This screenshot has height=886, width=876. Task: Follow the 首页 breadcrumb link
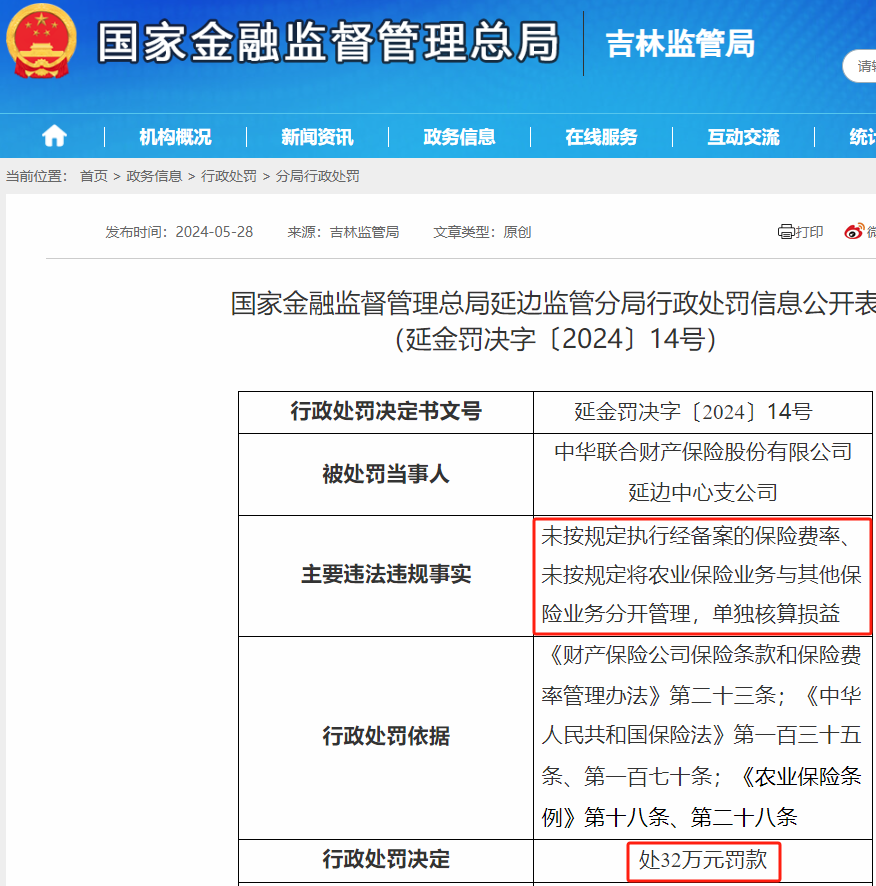tap(92, 175)
